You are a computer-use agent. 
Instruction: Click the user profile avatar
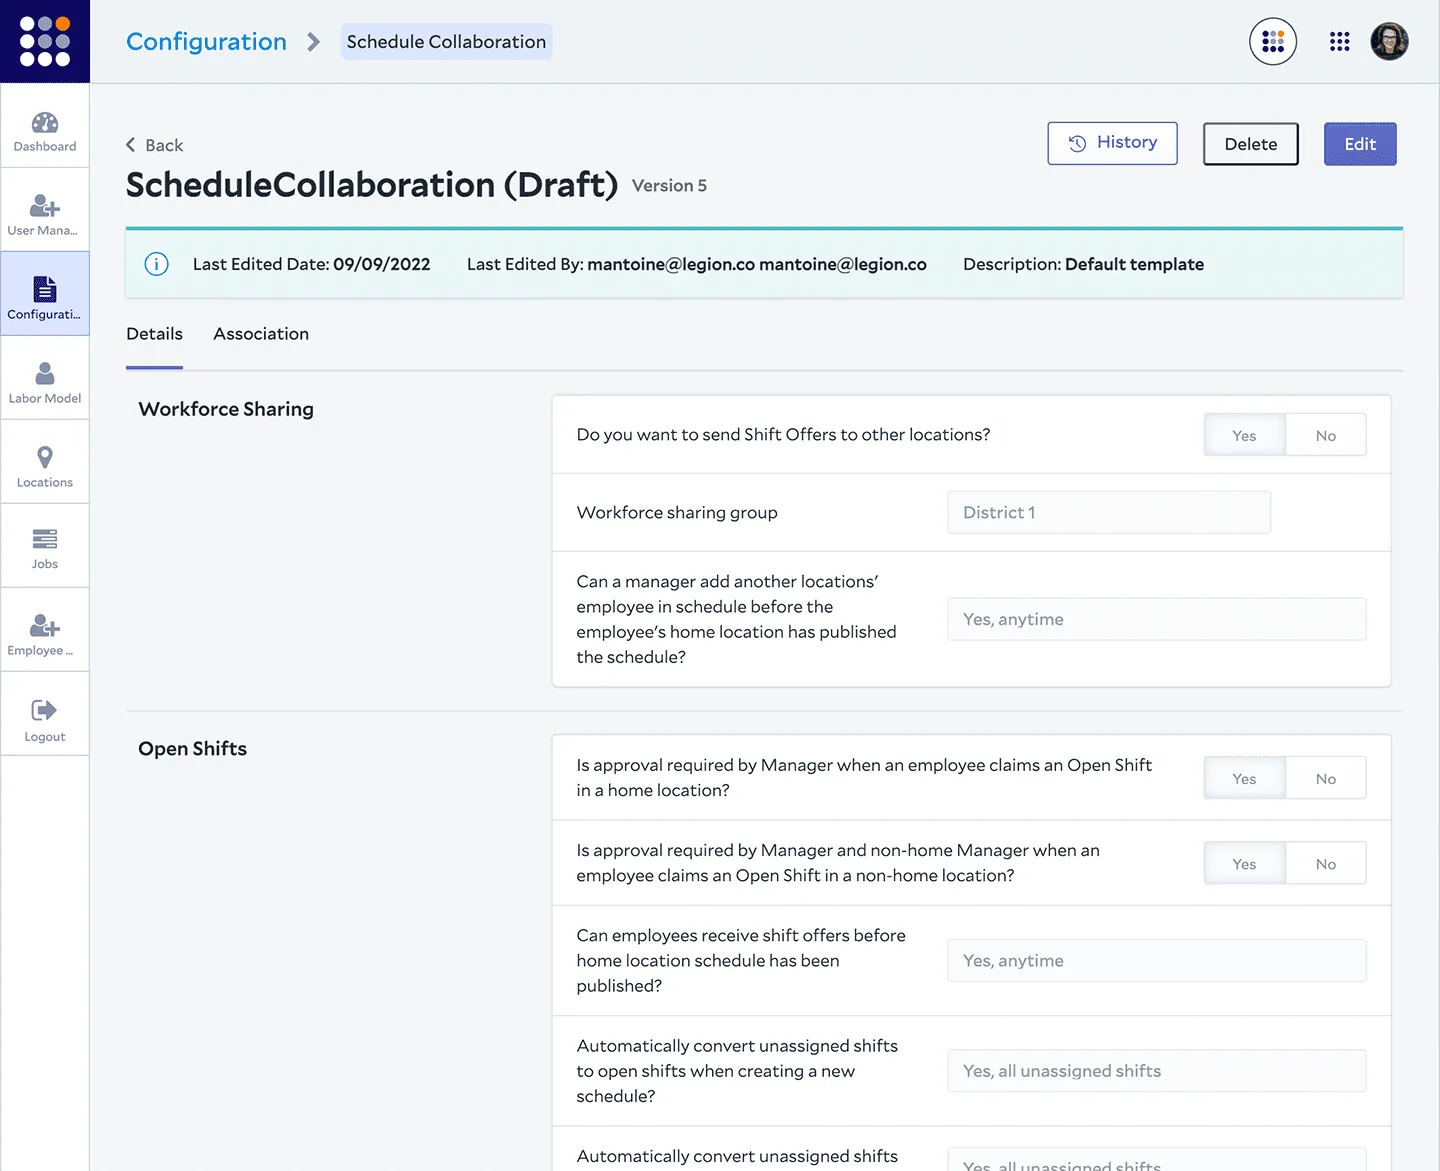(1389, 42)
